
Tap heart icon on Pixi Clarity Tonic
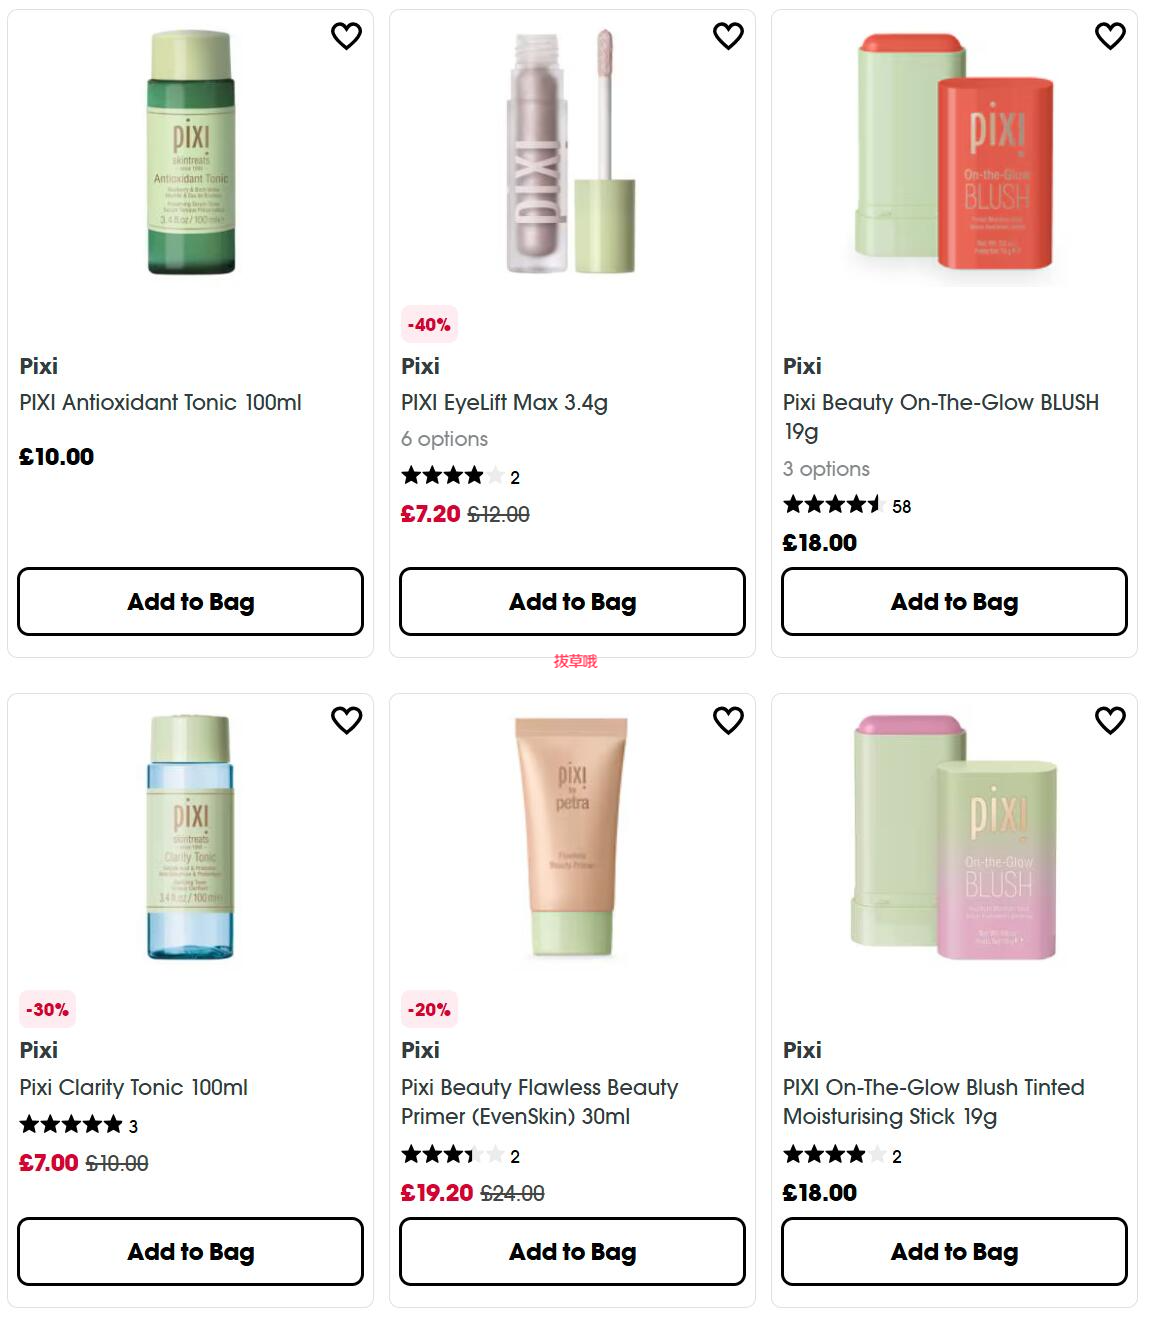pyautogui.click(x=346, y=720)
